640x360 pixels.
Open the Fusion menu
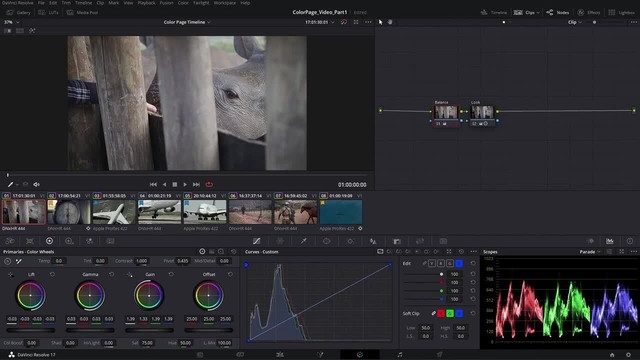(166, 3)
